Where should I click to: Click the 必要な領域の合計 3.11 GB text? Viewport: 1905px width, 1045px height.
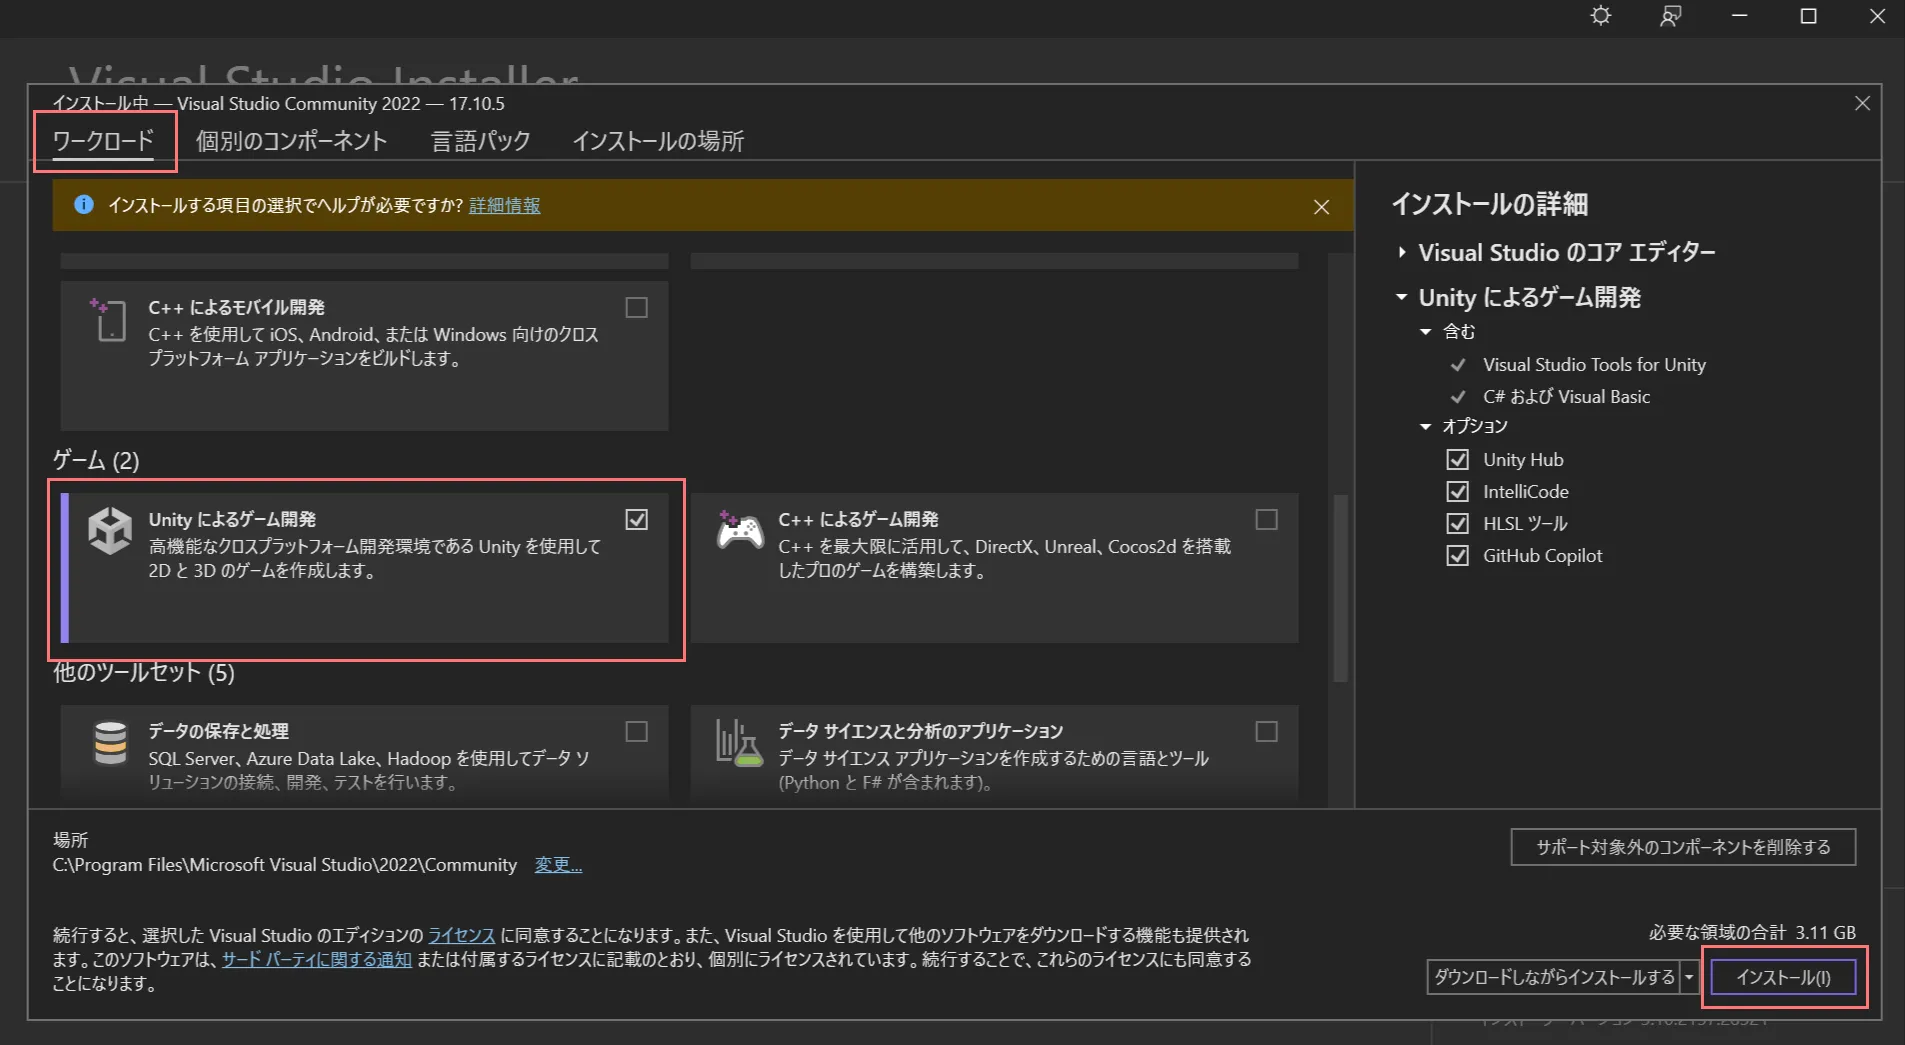point(1752,933)
